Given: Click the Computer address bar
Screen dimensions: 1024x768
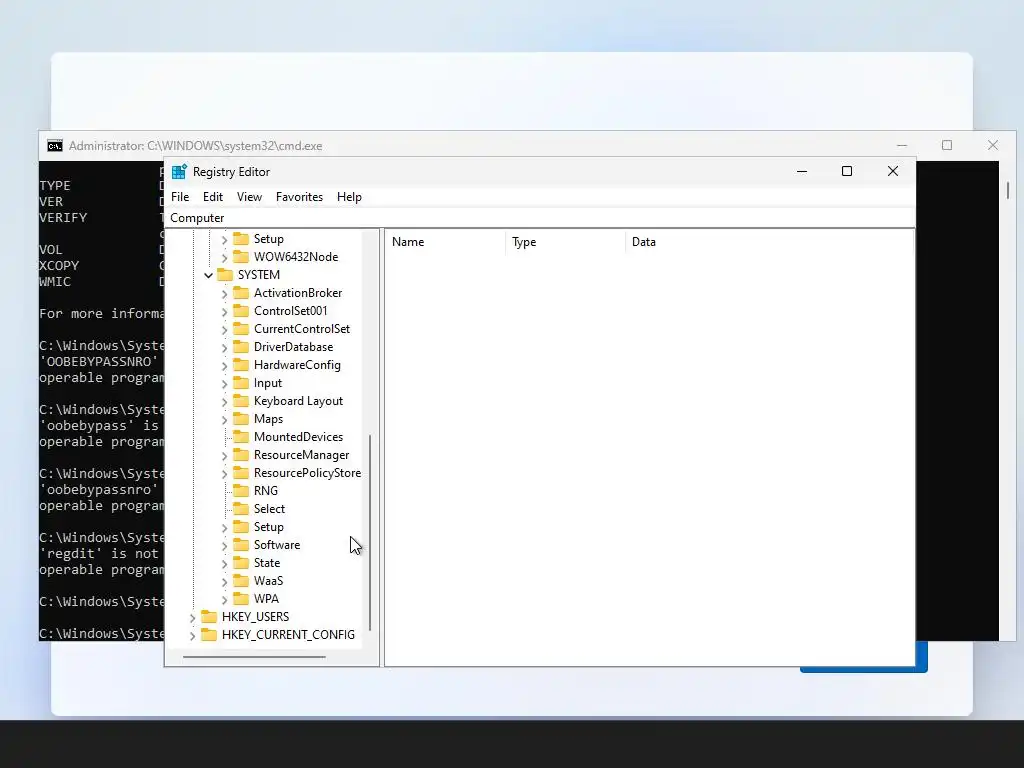Looking at the screenshot, I should point(539,217).
